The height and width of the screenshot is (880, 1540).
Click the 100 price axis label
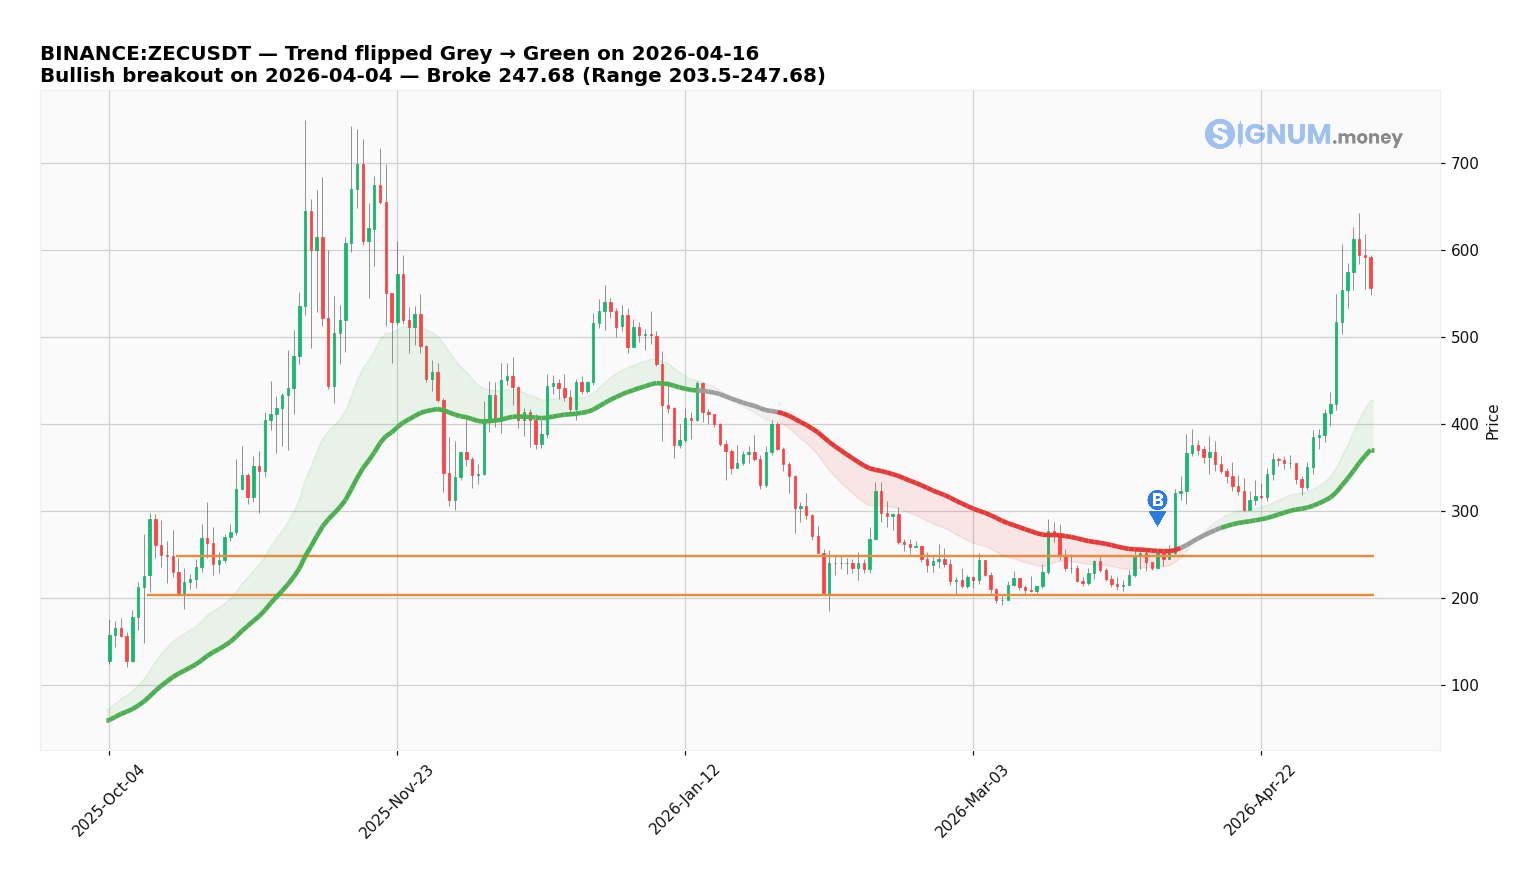tap(1465, 685)
